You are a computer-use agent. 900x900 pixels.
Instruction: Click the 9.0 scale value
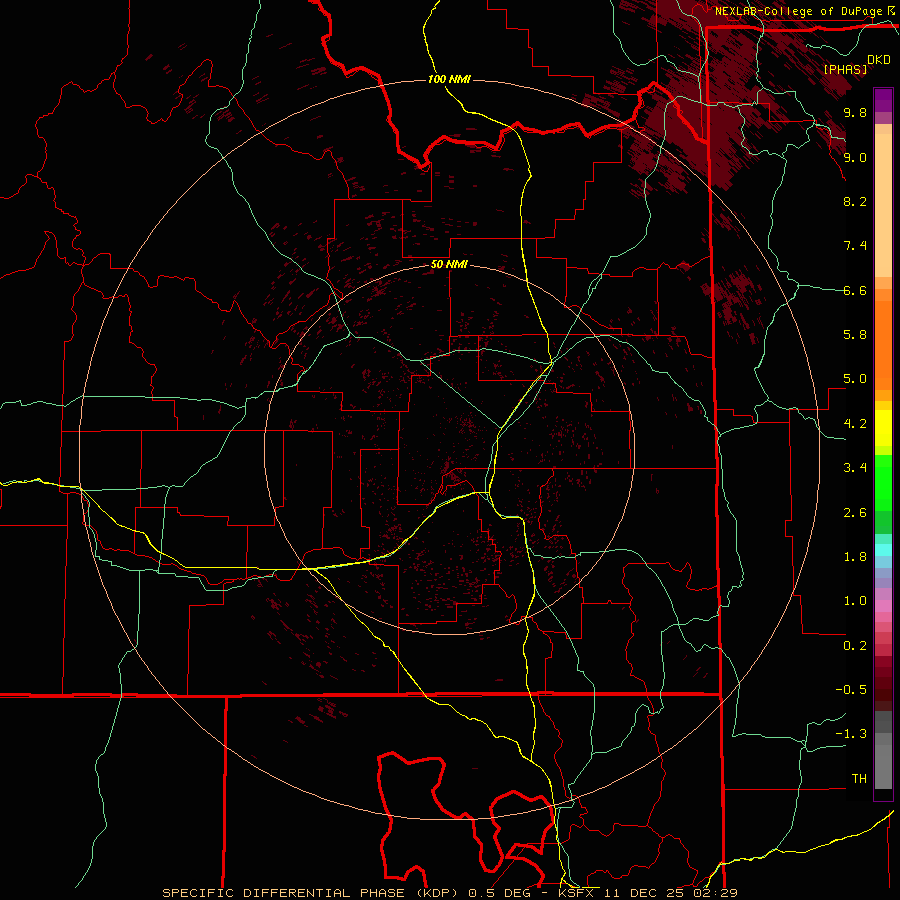[x=855, y=158]
